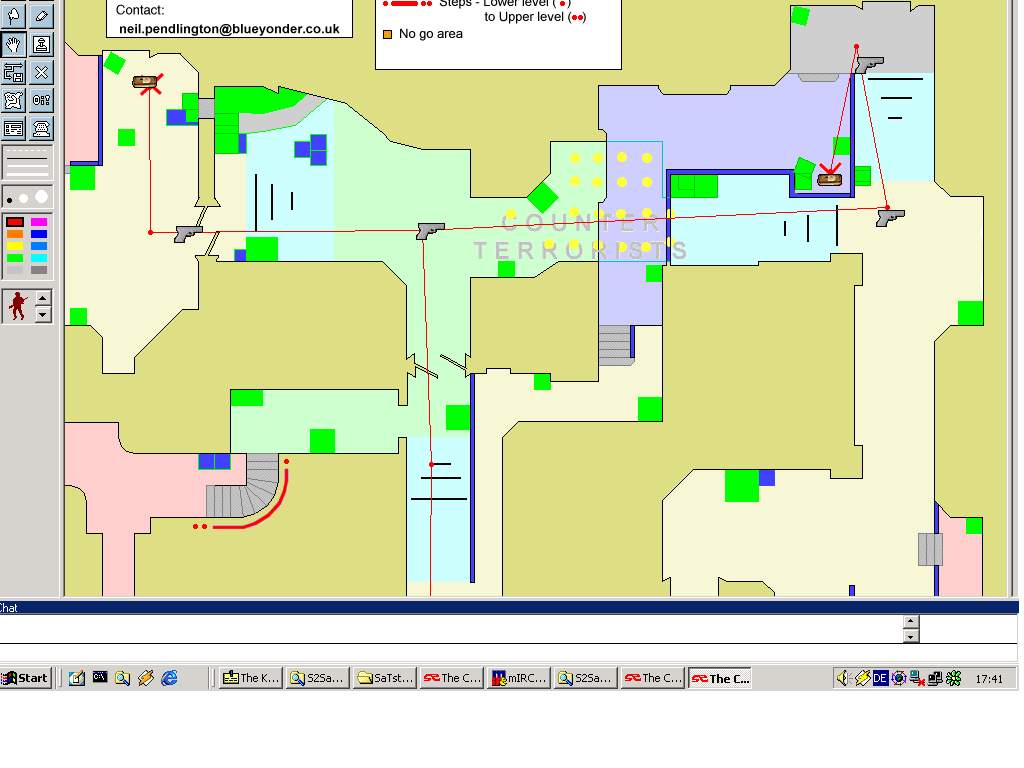Click the route save tool icon
Screen dimensions: 1024x768
(13, 72)
